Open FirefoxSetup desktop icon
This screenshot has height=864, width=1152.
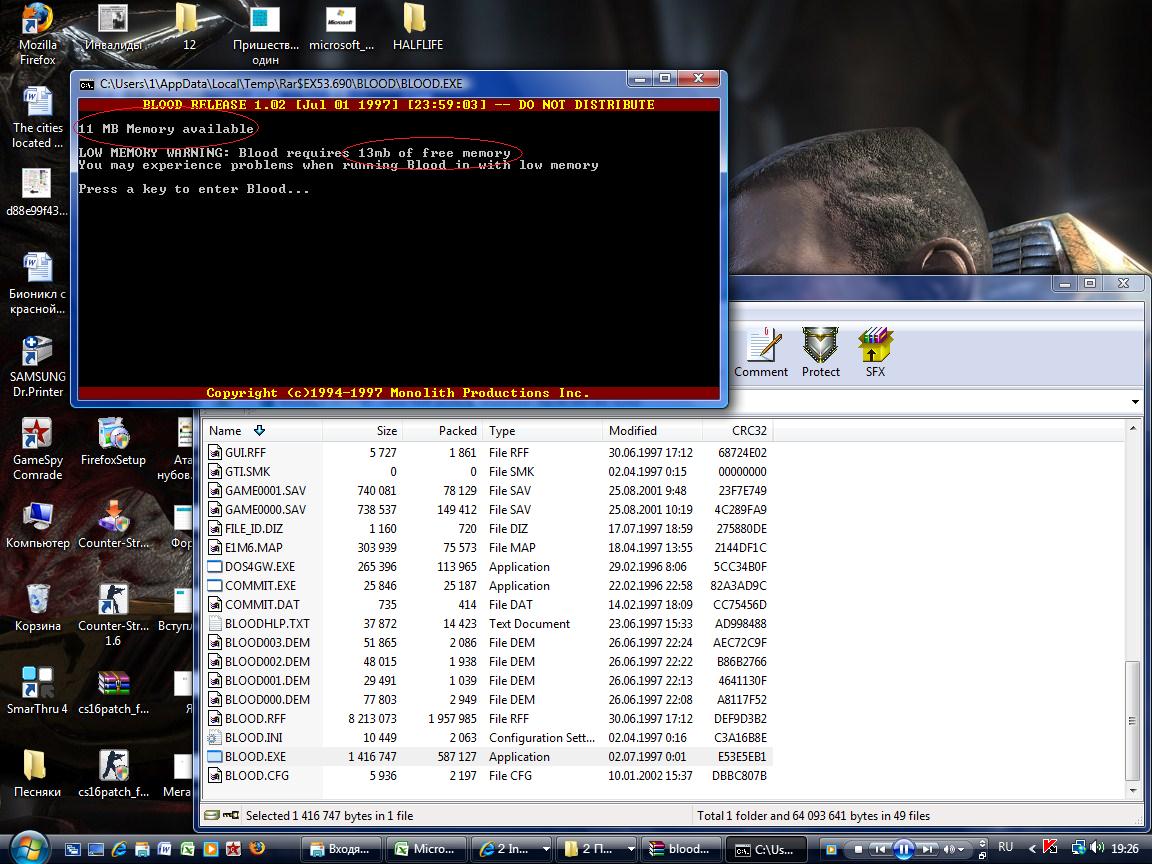click(x=113, y=442)
